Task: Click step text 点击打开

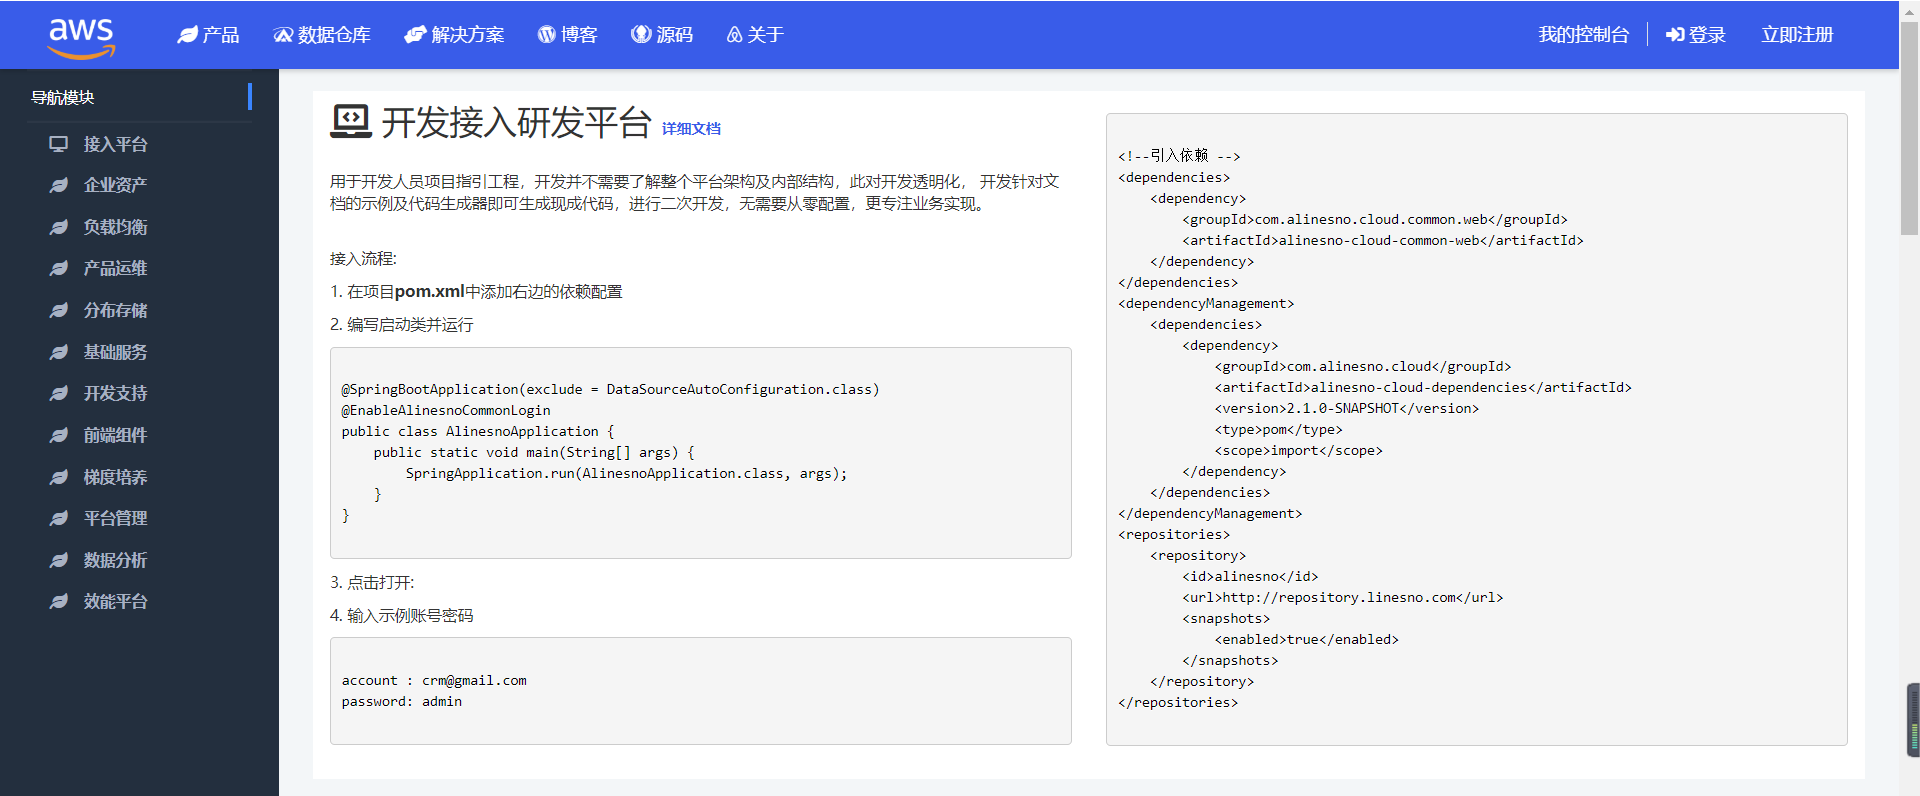Action: [372, 583]
